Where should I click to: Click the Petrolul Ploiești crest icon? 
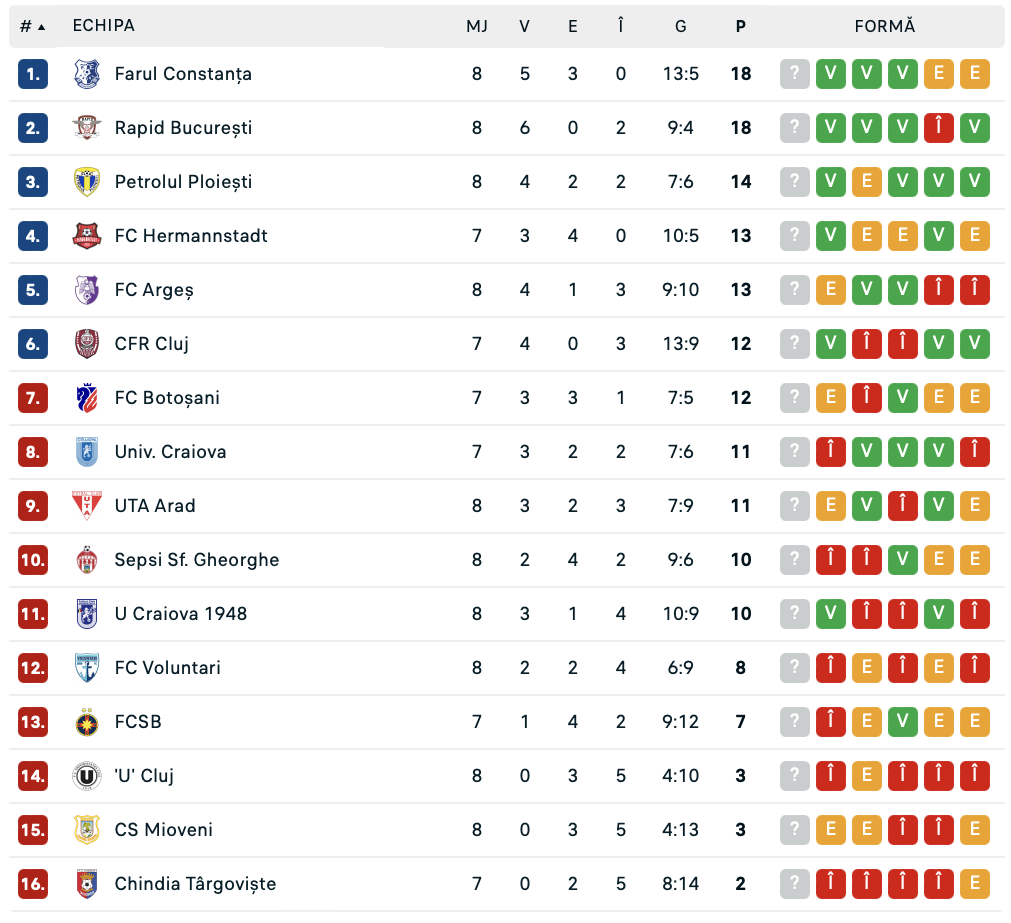[87, 182]
